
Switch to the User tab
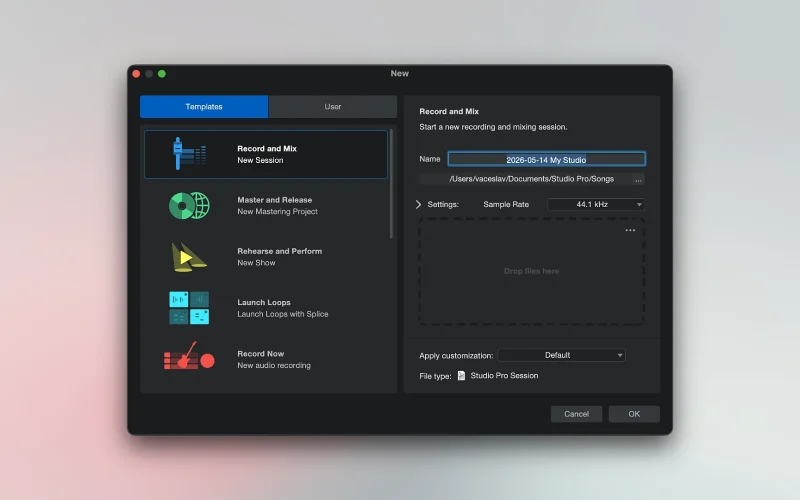(x=333, y=107)
